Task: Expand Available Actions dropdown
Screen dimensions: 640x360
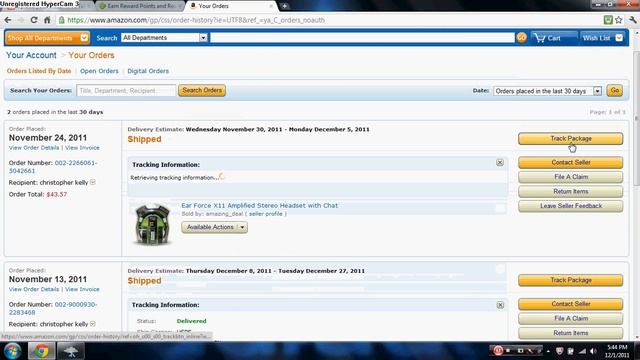Action: (214, 227)
